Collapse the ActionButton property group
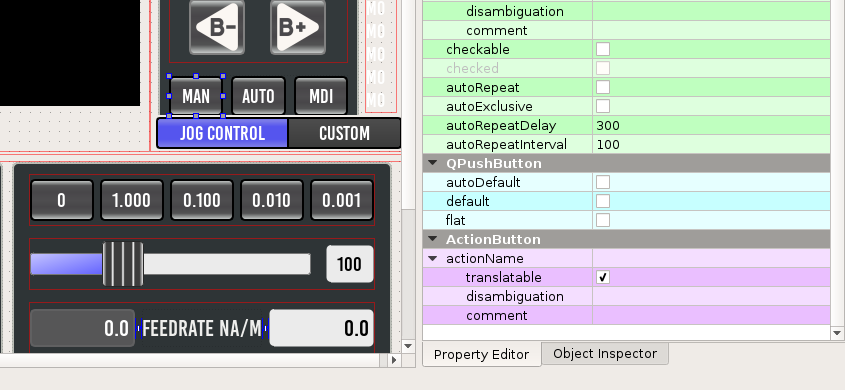The image size is (845, 390). 432,239
